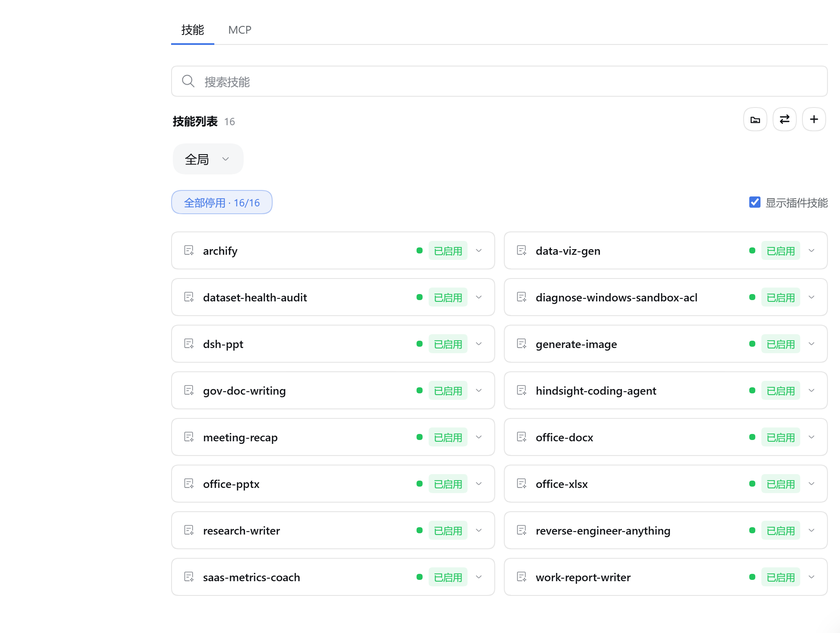Click the saas-metrics-coach skill icon

[189, 577]
